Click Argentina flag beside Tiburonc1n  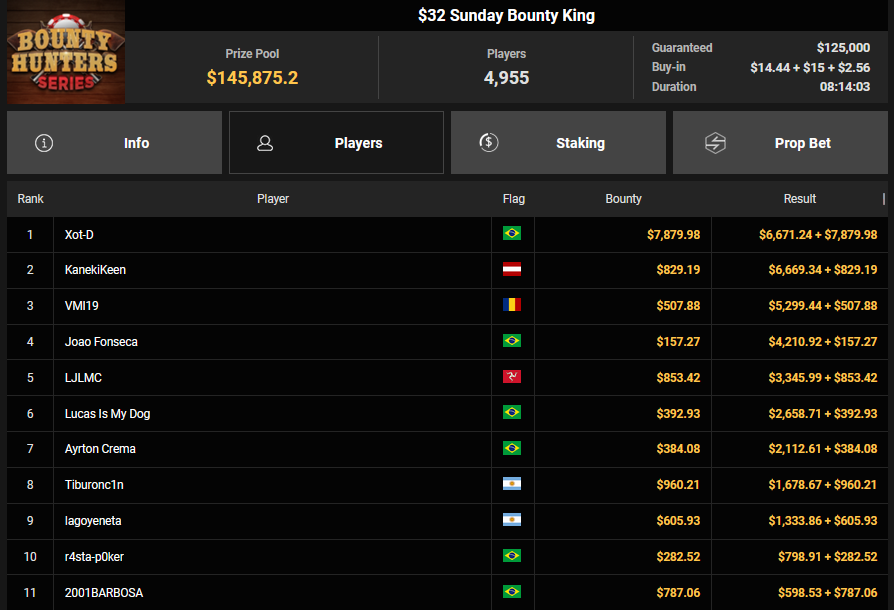coord(512,485)
